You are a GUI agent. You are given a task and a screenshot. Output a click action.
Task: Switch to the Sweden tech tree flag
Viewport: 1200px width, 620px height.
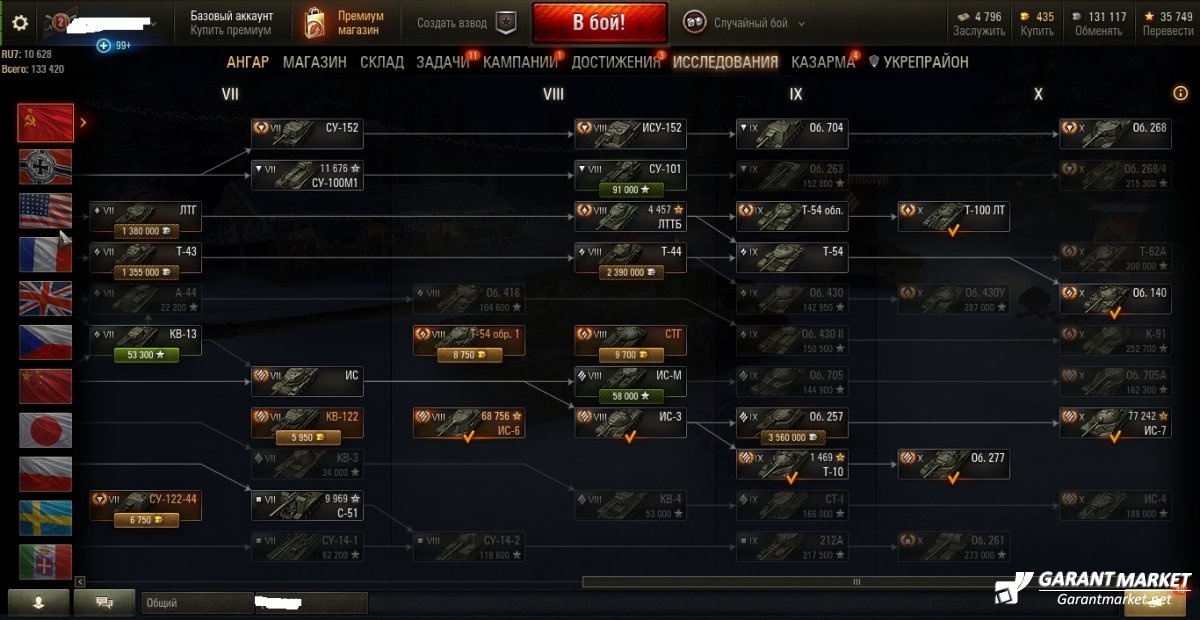click(46, 518)
